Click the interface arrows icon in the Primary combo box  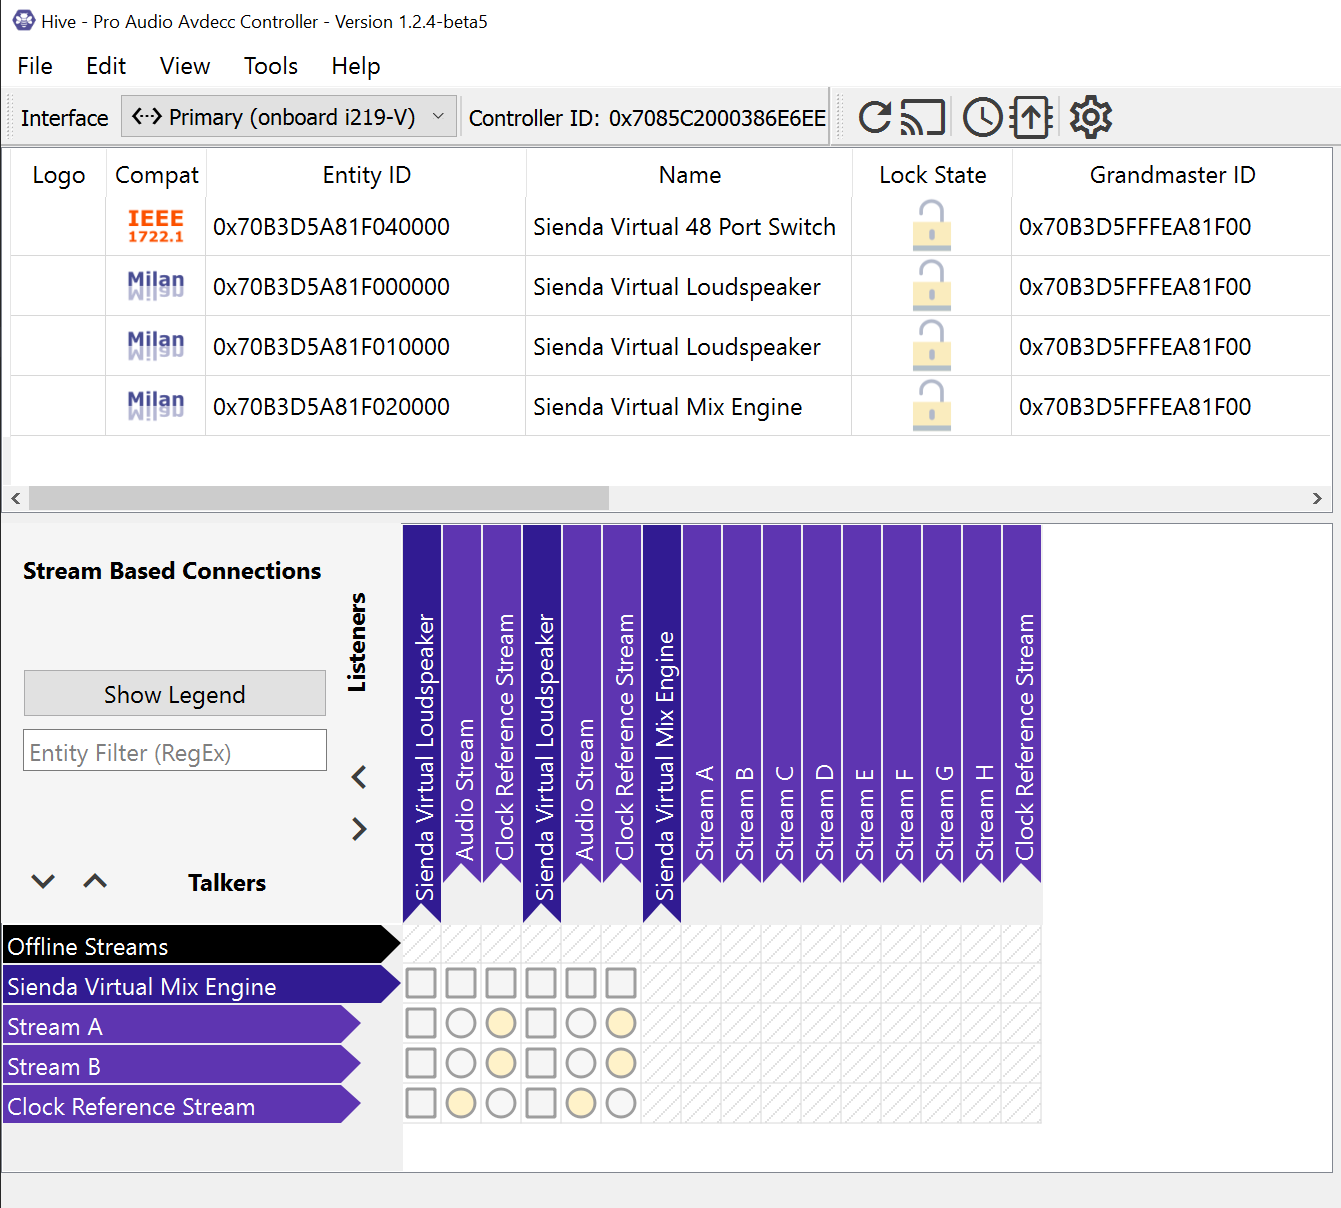[x=147, y=117]
